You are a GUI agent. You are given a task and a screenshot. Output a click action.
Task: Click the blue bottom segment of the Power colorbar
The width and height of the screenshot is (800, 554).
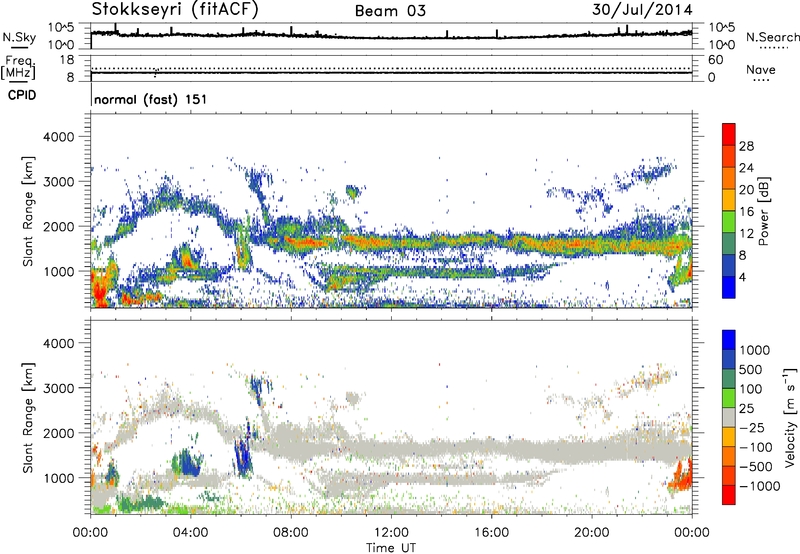click(x=729, y=287)
